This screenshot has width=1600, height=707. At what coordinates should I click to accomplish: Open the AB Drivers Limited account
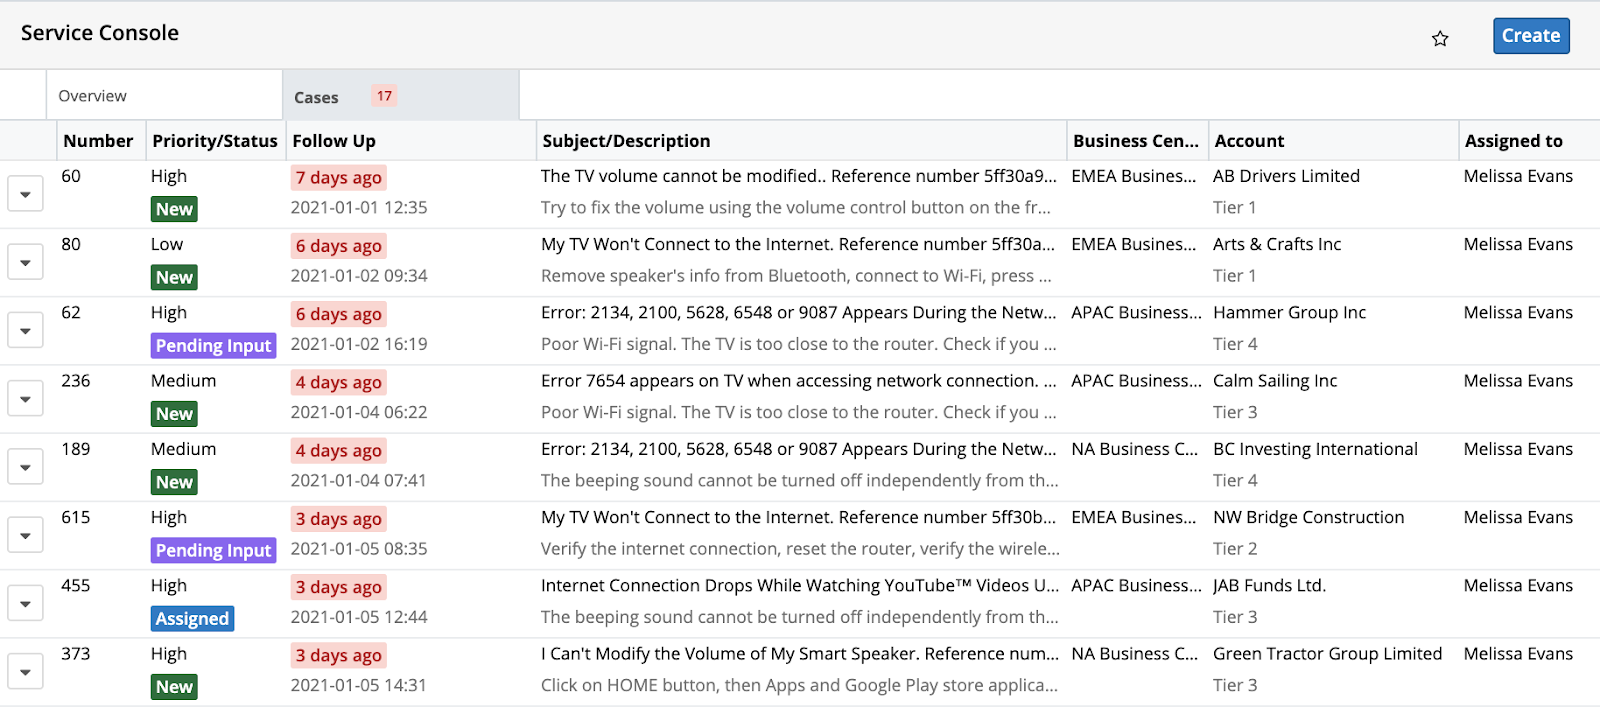[x=1286, y=176]
